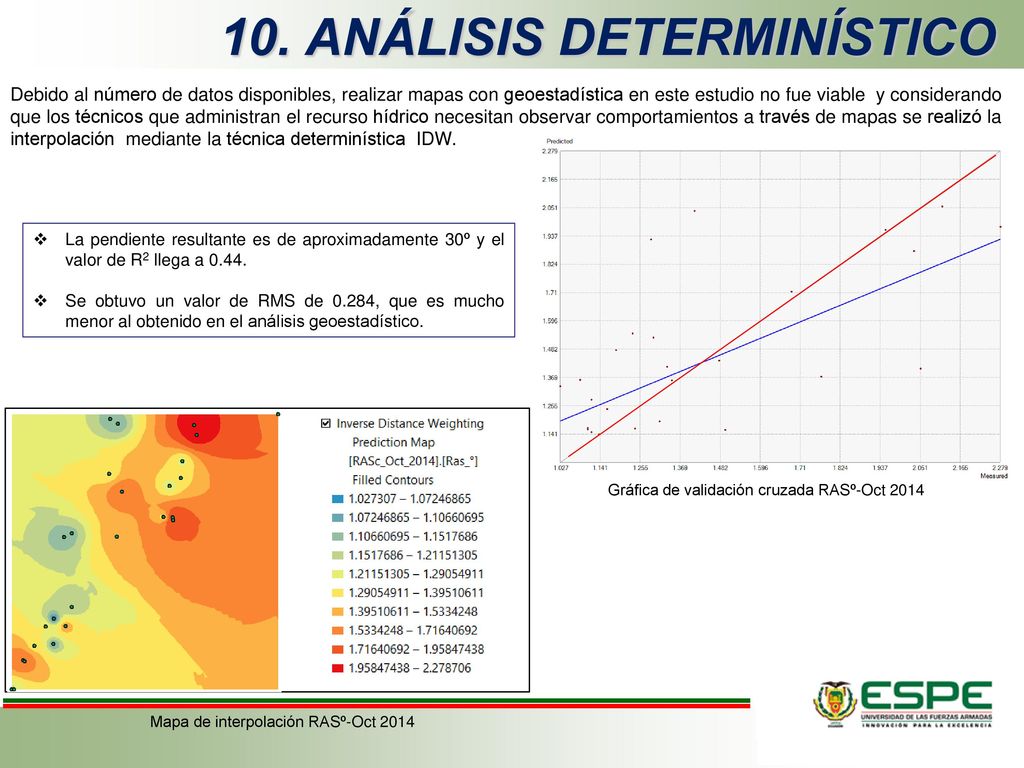Pick the 1.71640692 – 1.95847438 legend swatch
Image resolution: width=1024 pixels, height=768 pixels.
[338, 650]
